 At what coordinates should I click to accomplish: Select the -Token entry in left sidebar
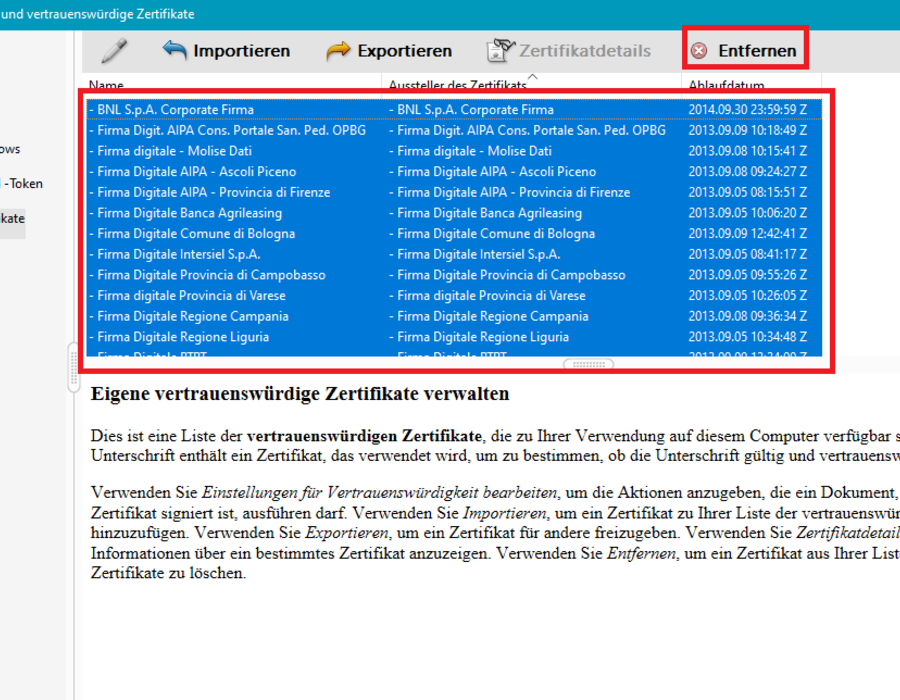[23, 184]
